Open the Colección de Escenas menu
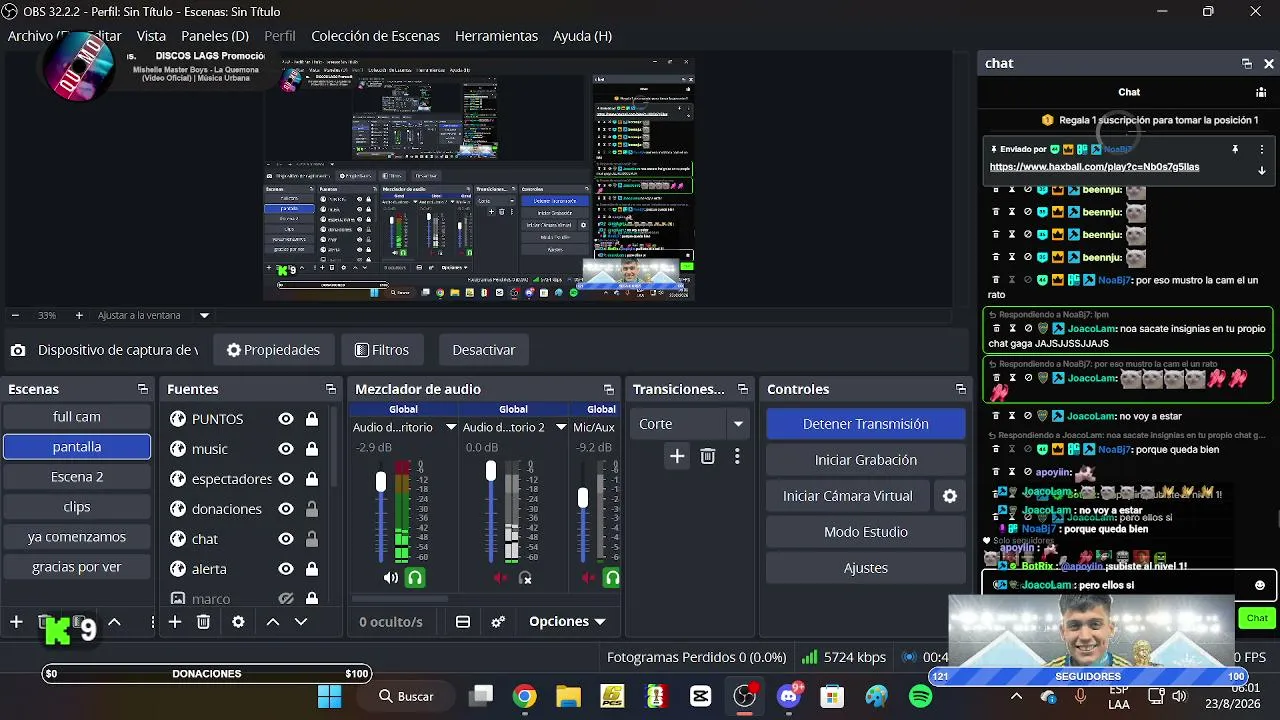 coord(375,36)
